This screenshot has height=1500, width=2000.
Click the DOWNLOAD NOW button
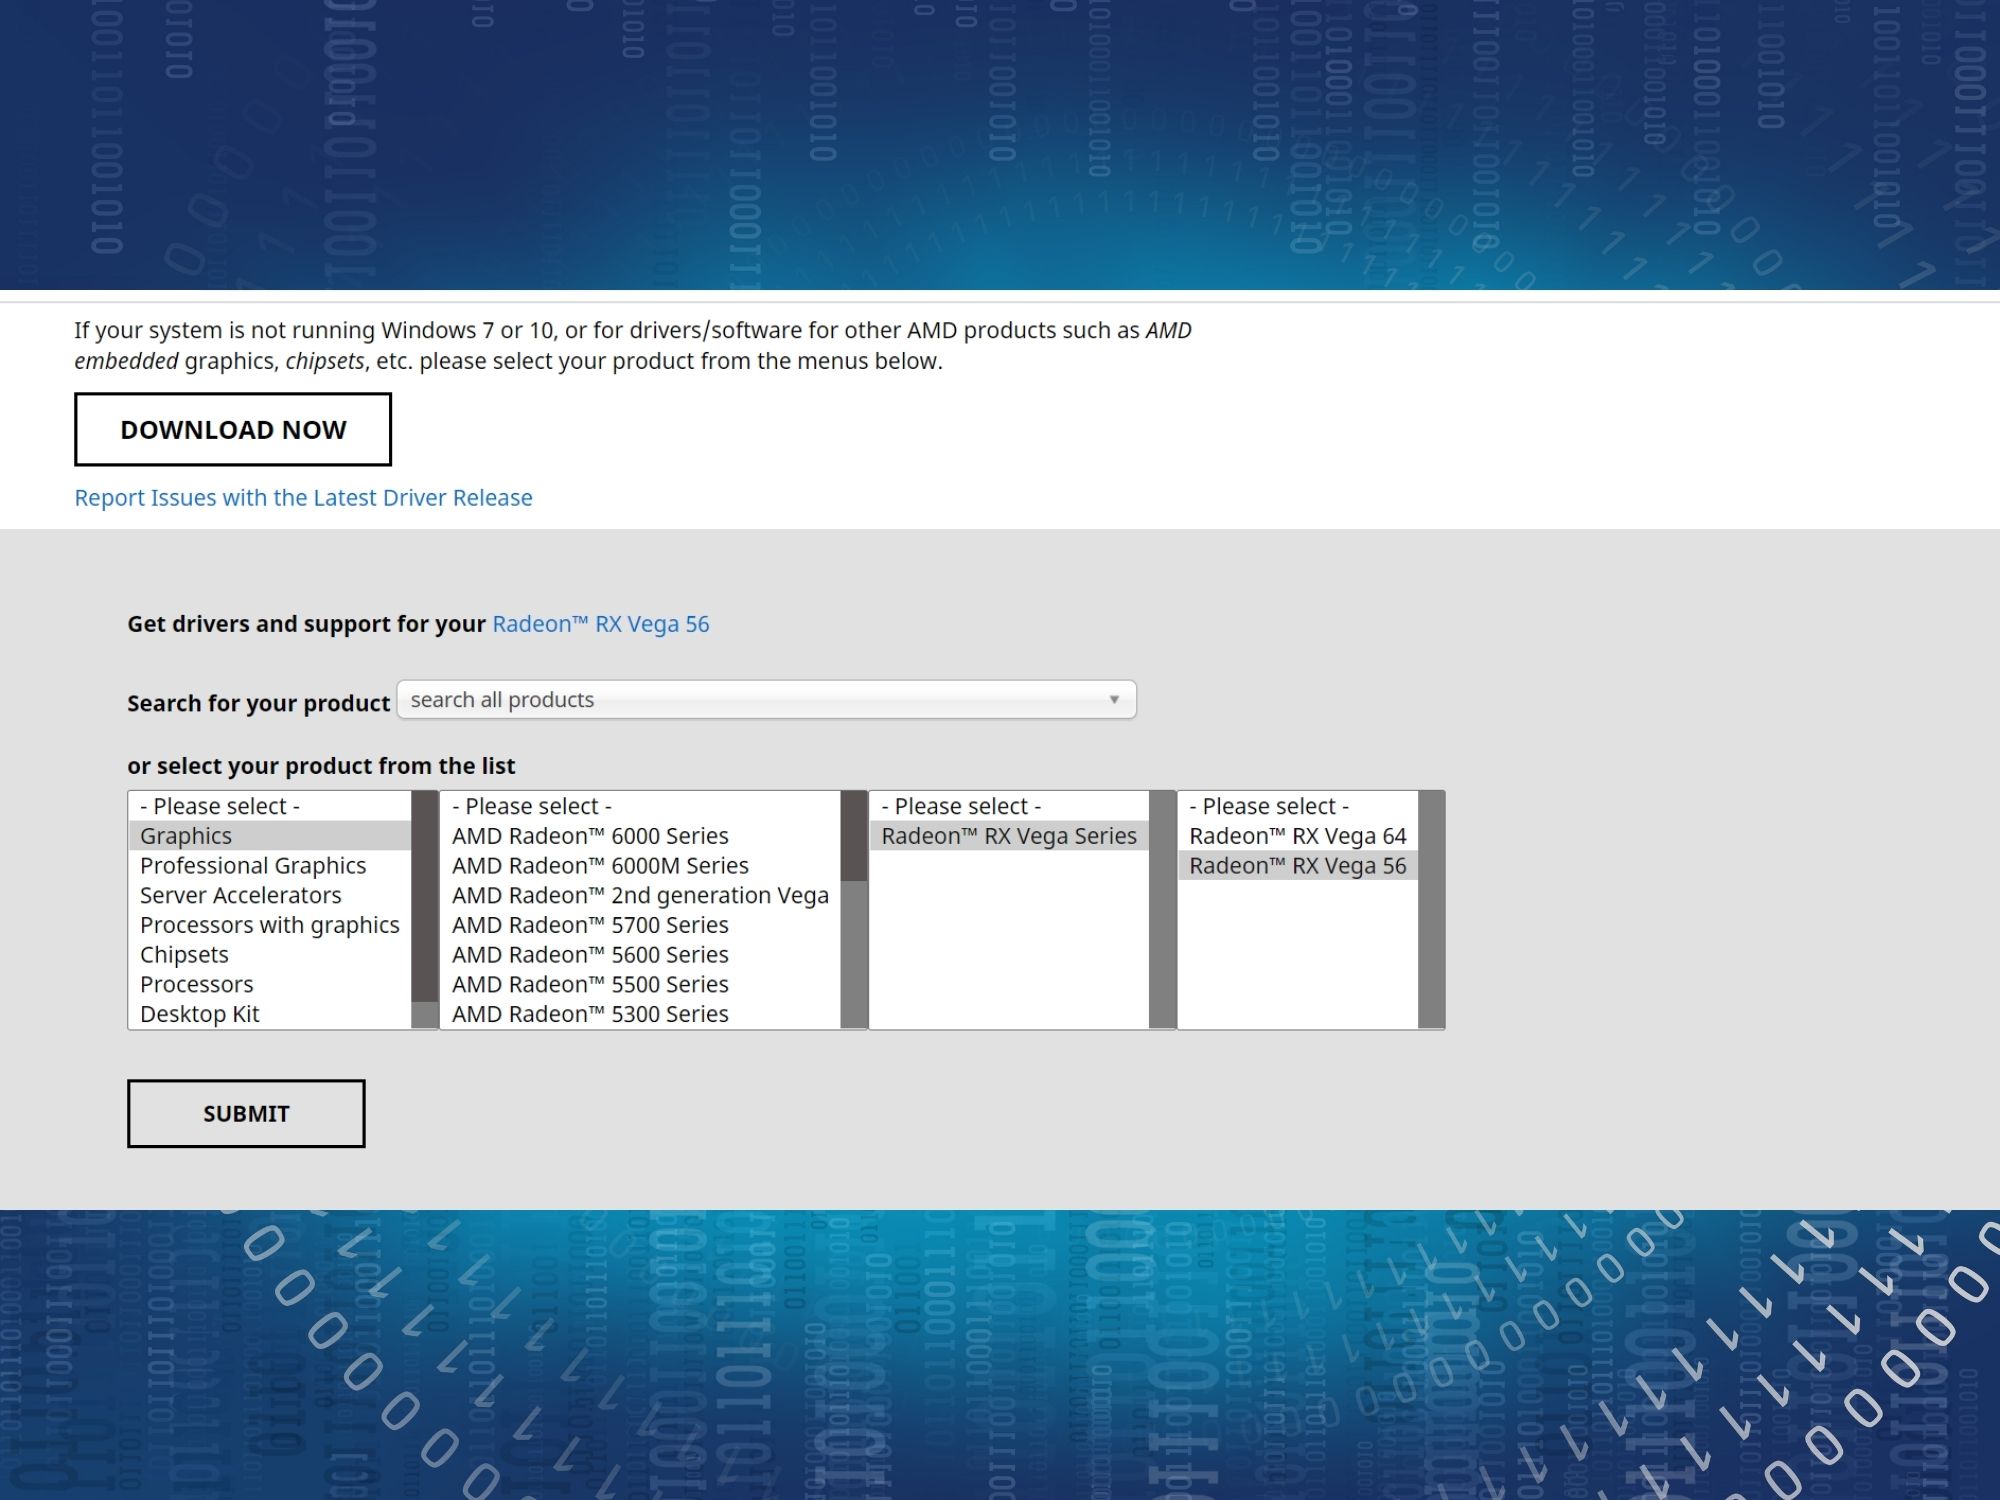pyautogui.click(x=233, y=429)
